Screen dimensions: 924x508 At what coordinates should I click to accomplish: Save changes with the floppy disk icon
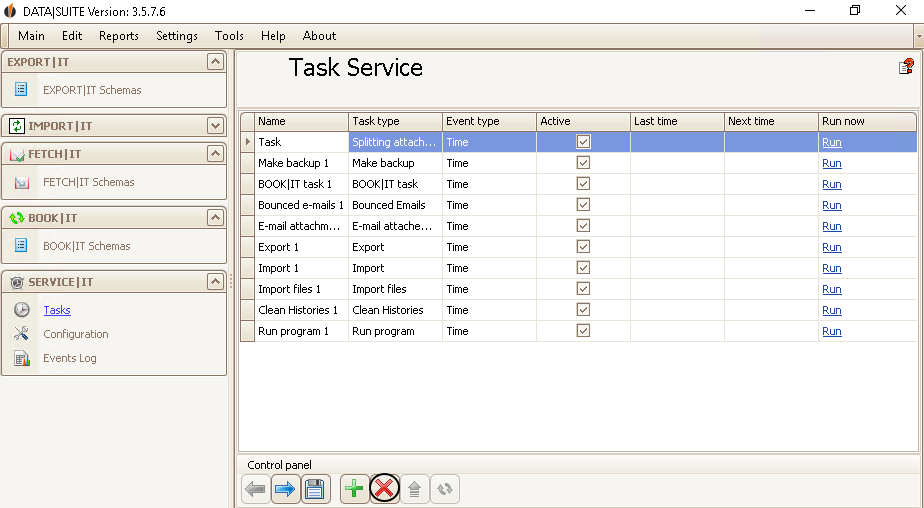pyautogui.click(x=315, y=489)
